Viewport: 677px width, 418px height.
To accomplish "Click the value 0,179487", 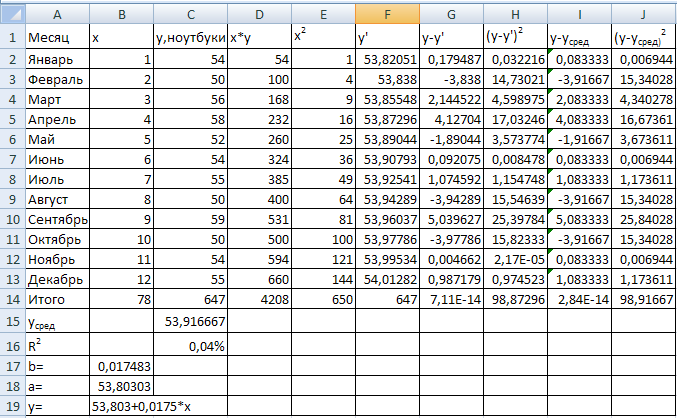I will tap(451, 59).
